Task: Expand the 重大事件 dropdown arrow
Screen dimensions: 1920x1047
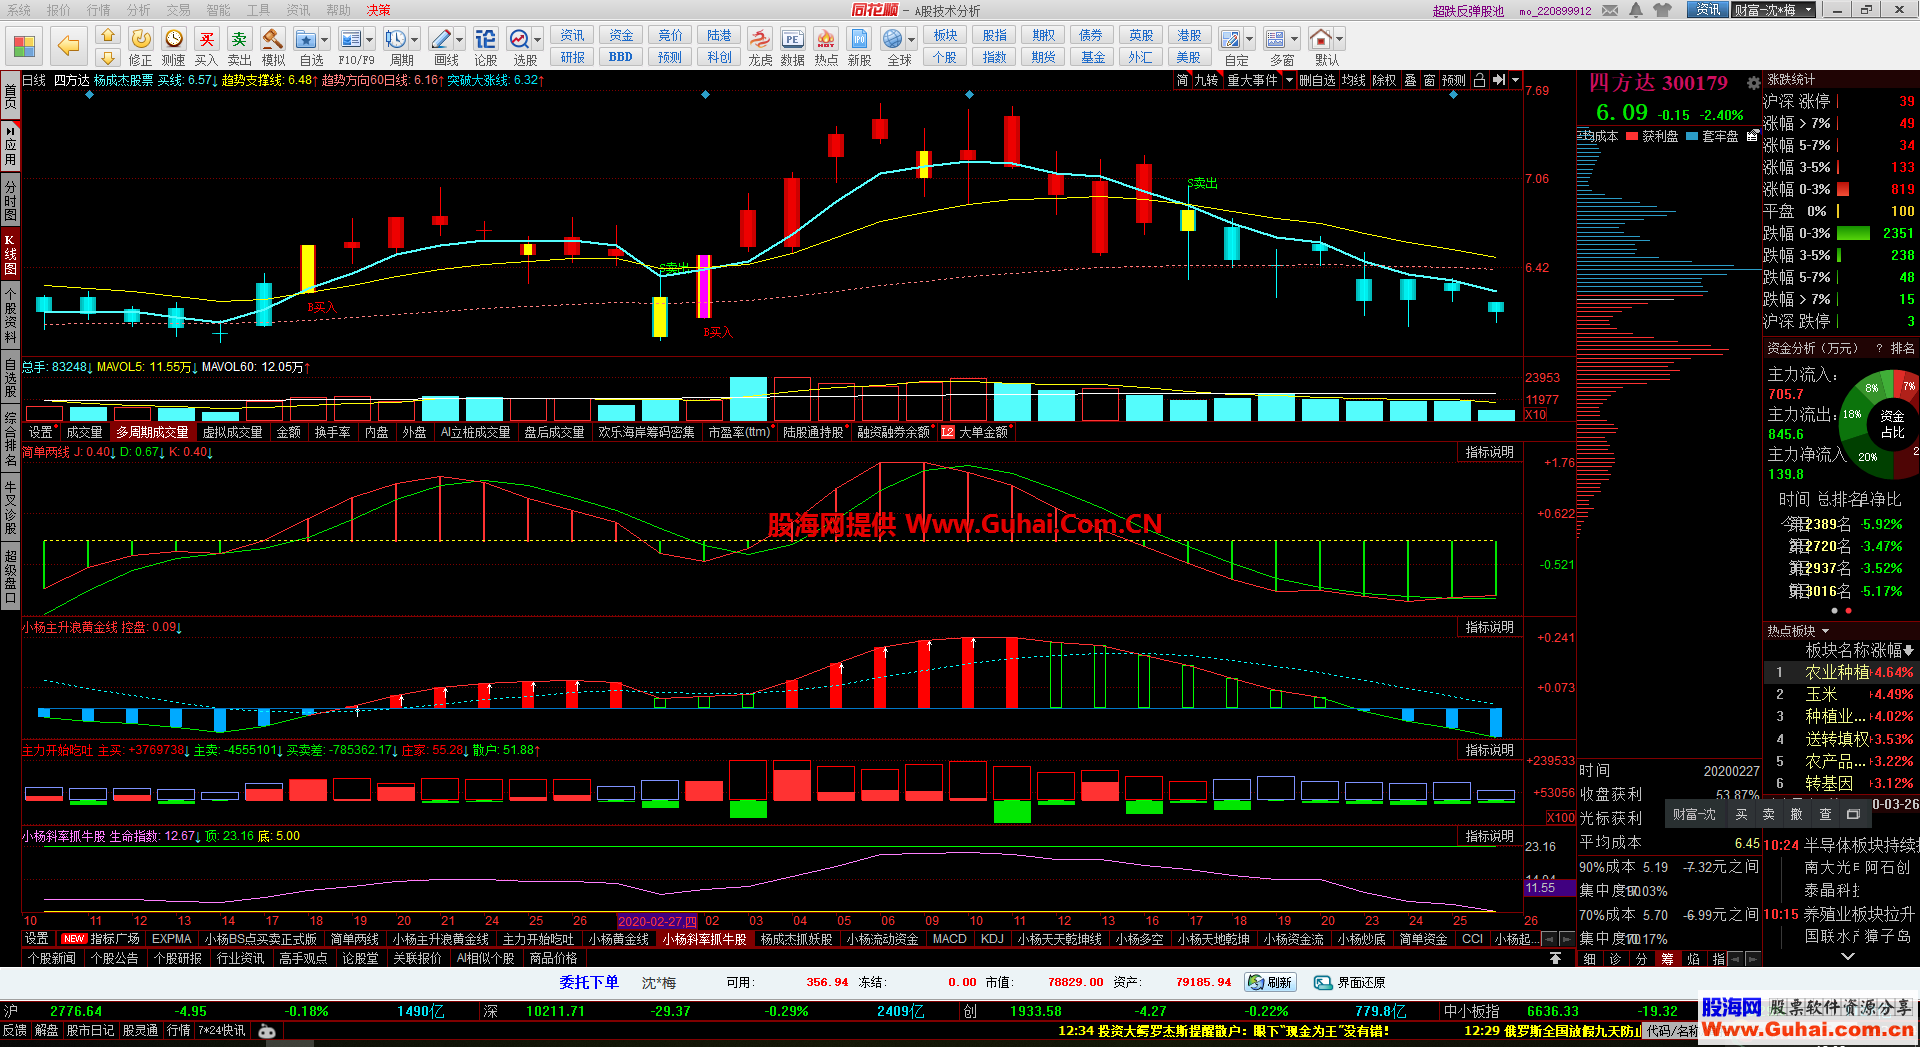Action: pyautogui.click(x=1289, y=80)
